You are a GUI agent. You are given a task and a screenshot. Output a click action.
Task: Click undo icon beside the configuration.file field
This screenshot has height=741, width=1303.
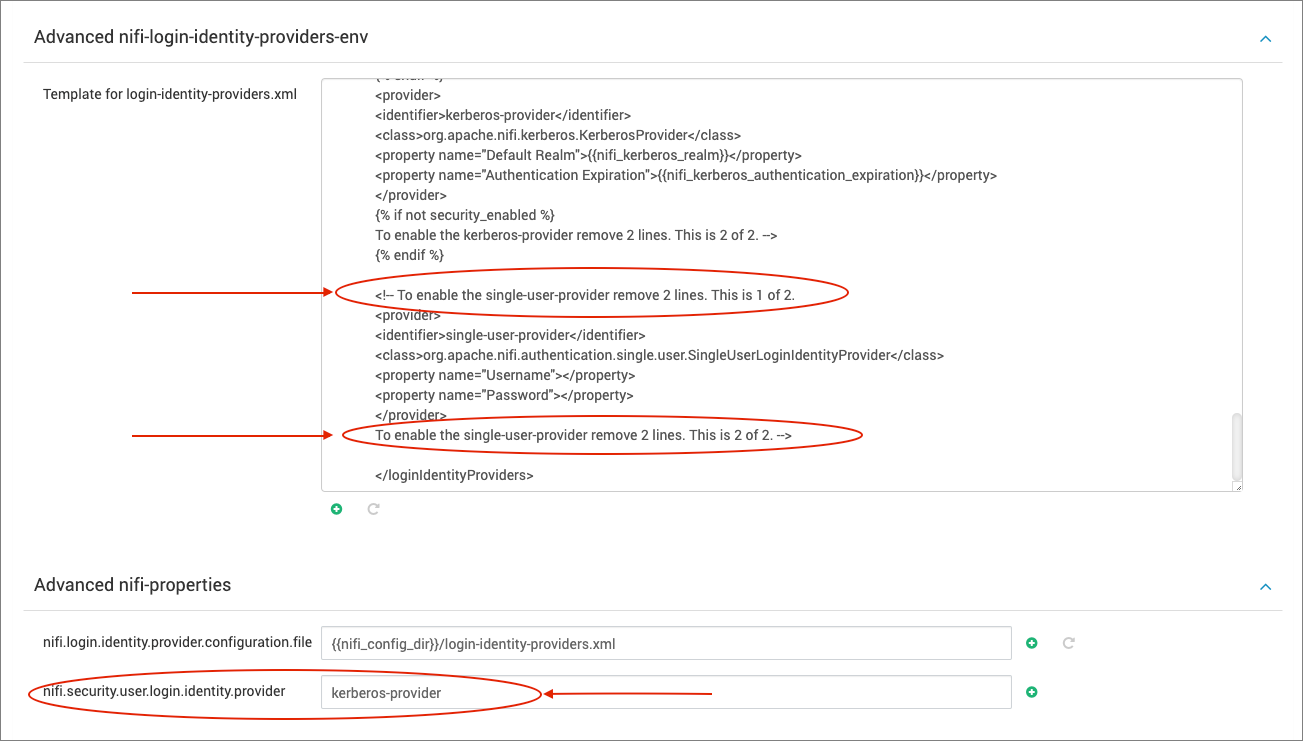pyautogui.click(x=1068, y=643)
